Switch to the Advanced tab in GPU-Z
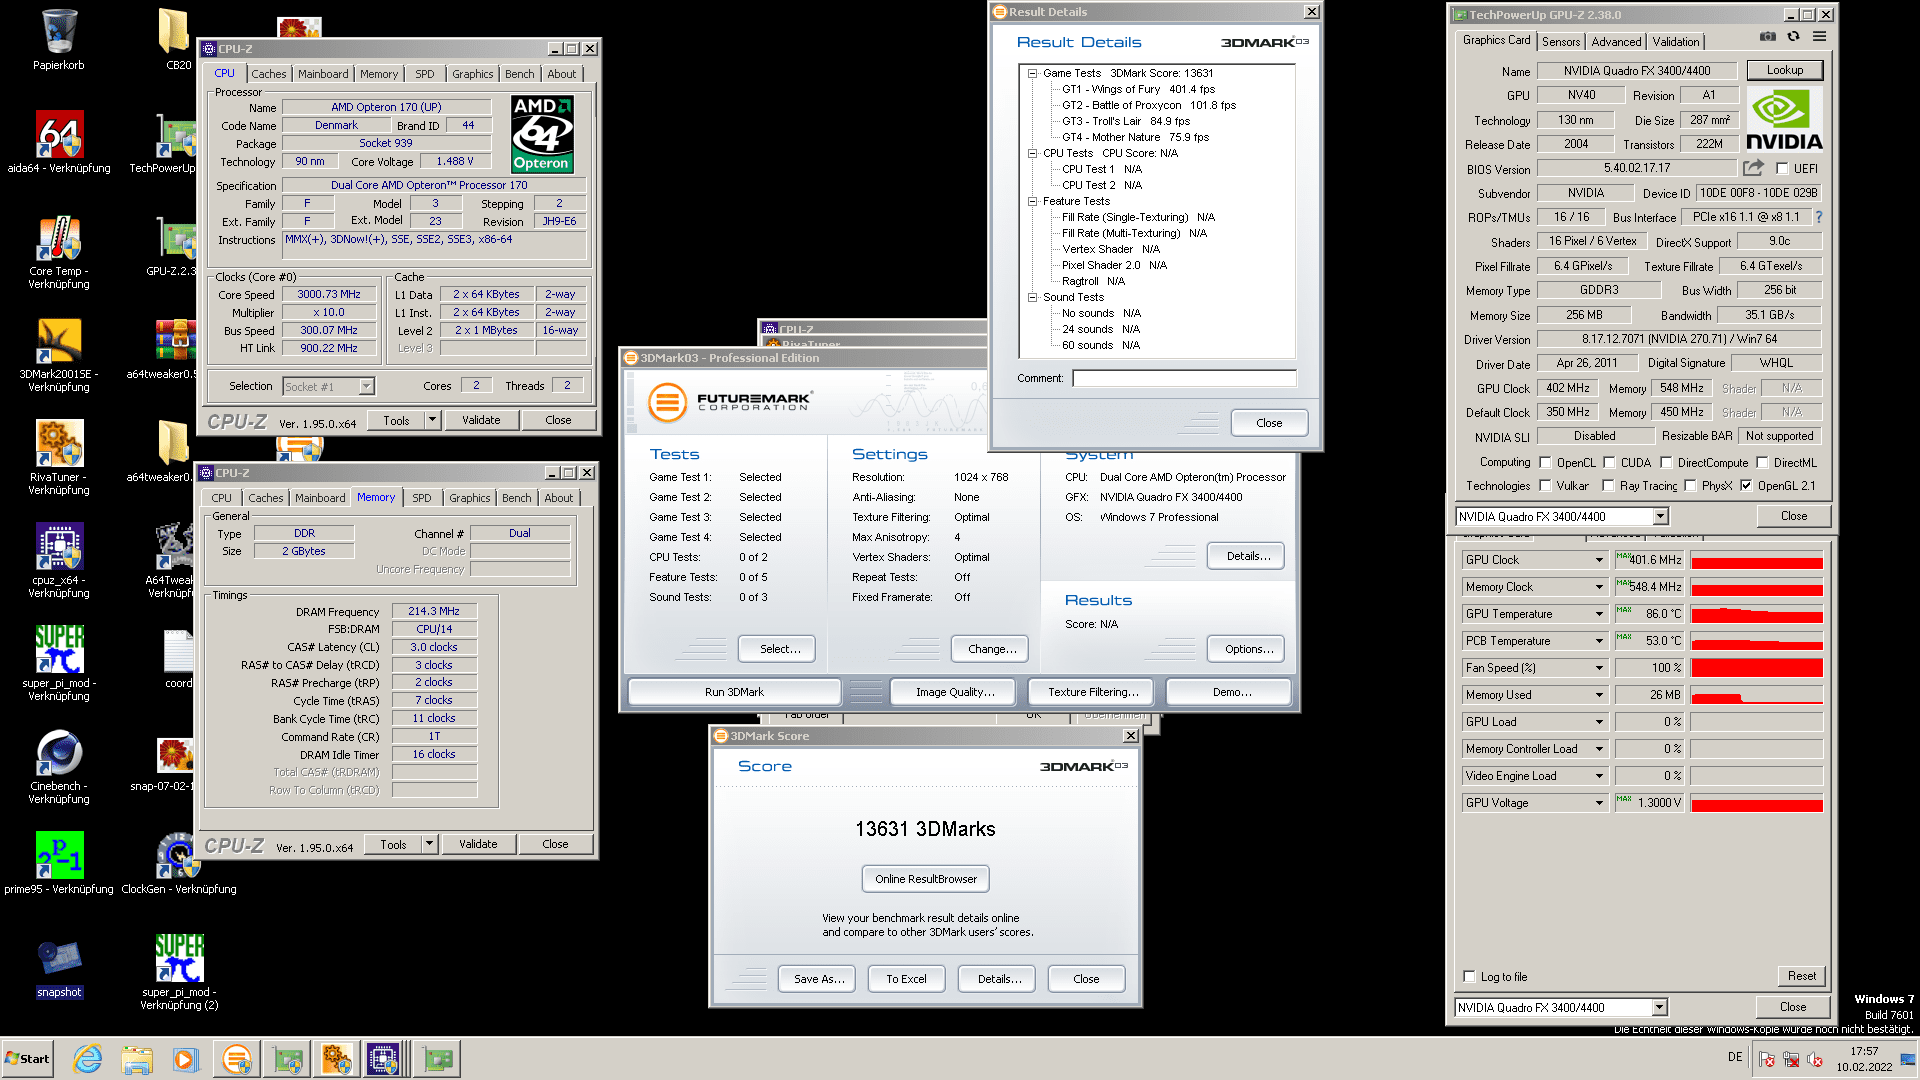1920x1080 pixels. 1616,42
